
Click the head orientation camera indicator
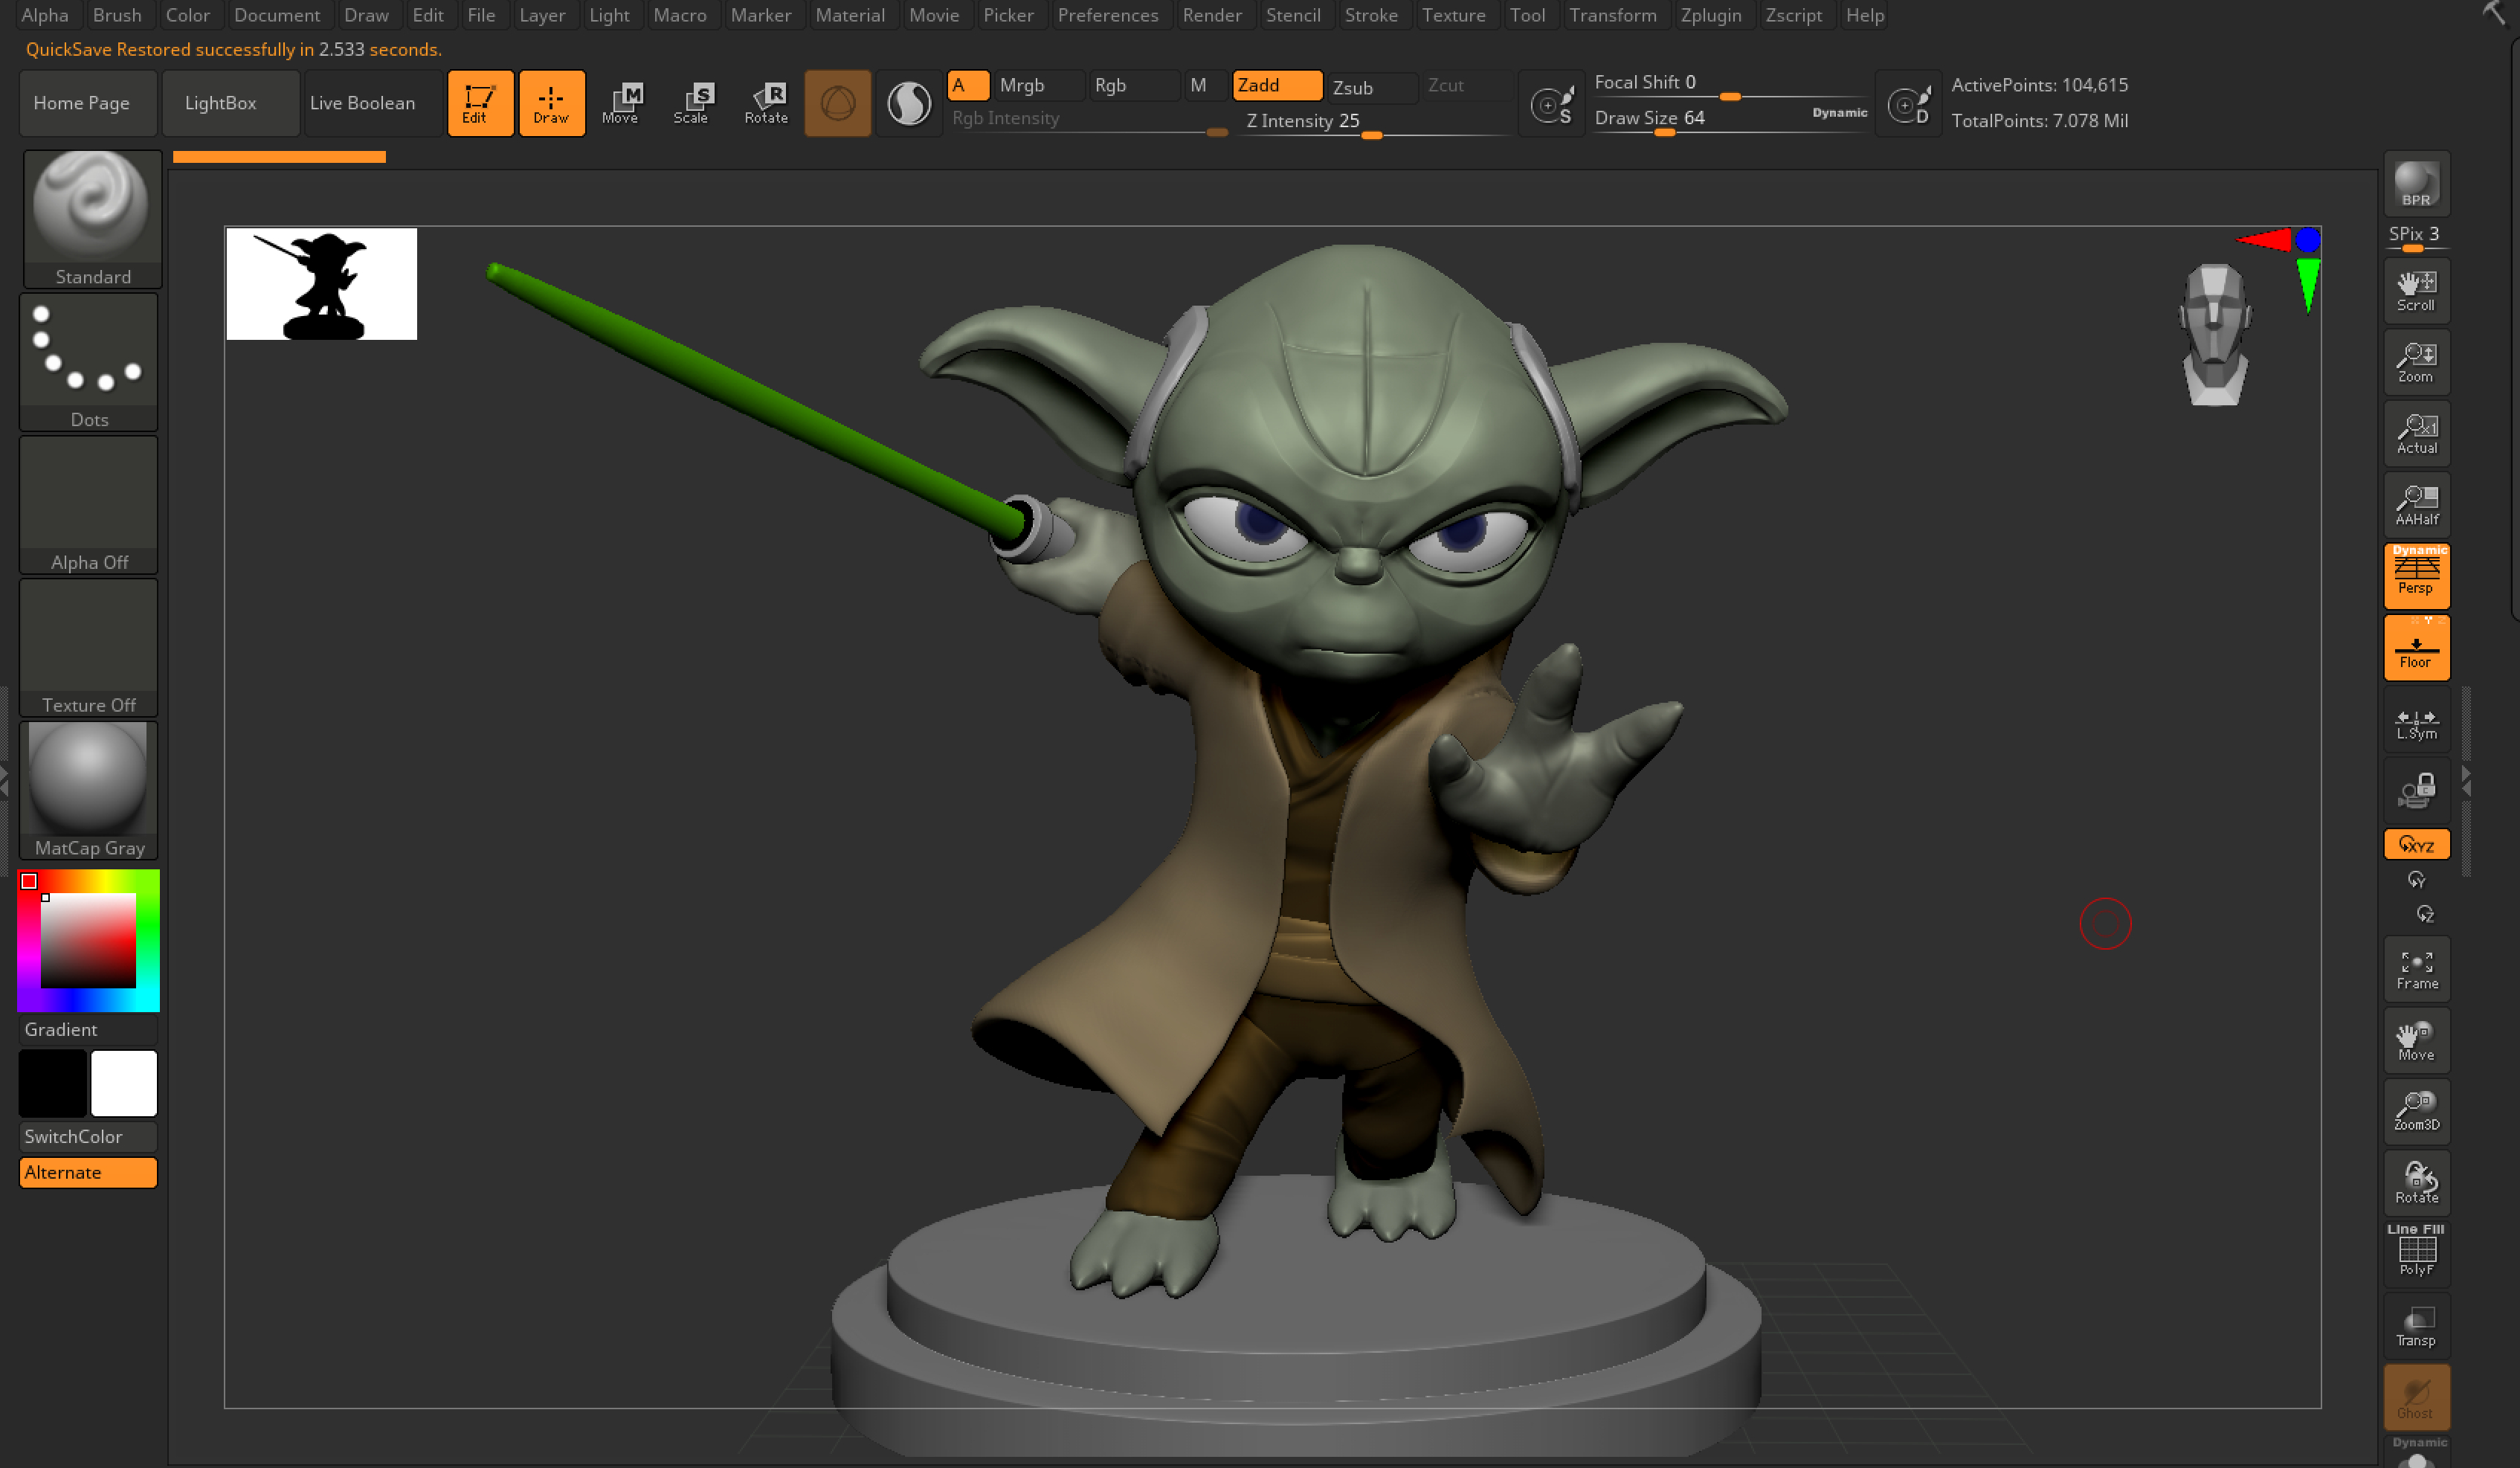pos(2216,335)
